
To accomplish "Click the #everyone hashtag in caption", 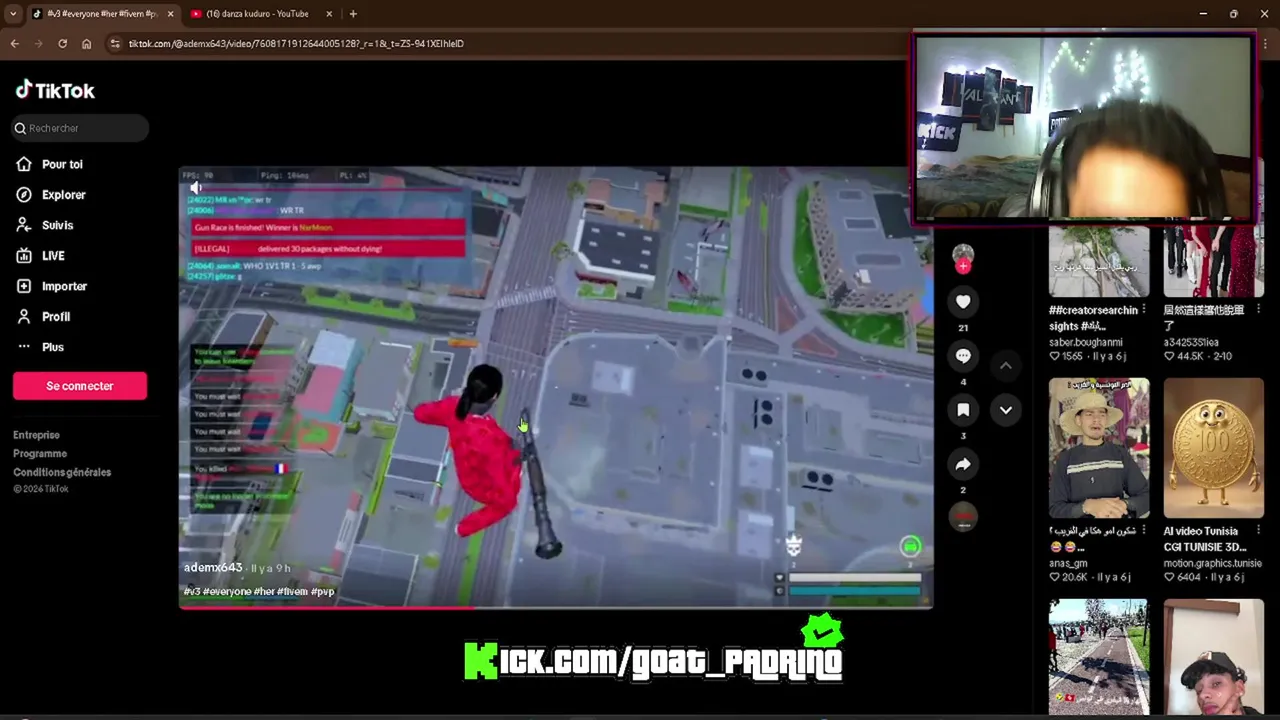I will click(227, 592).
